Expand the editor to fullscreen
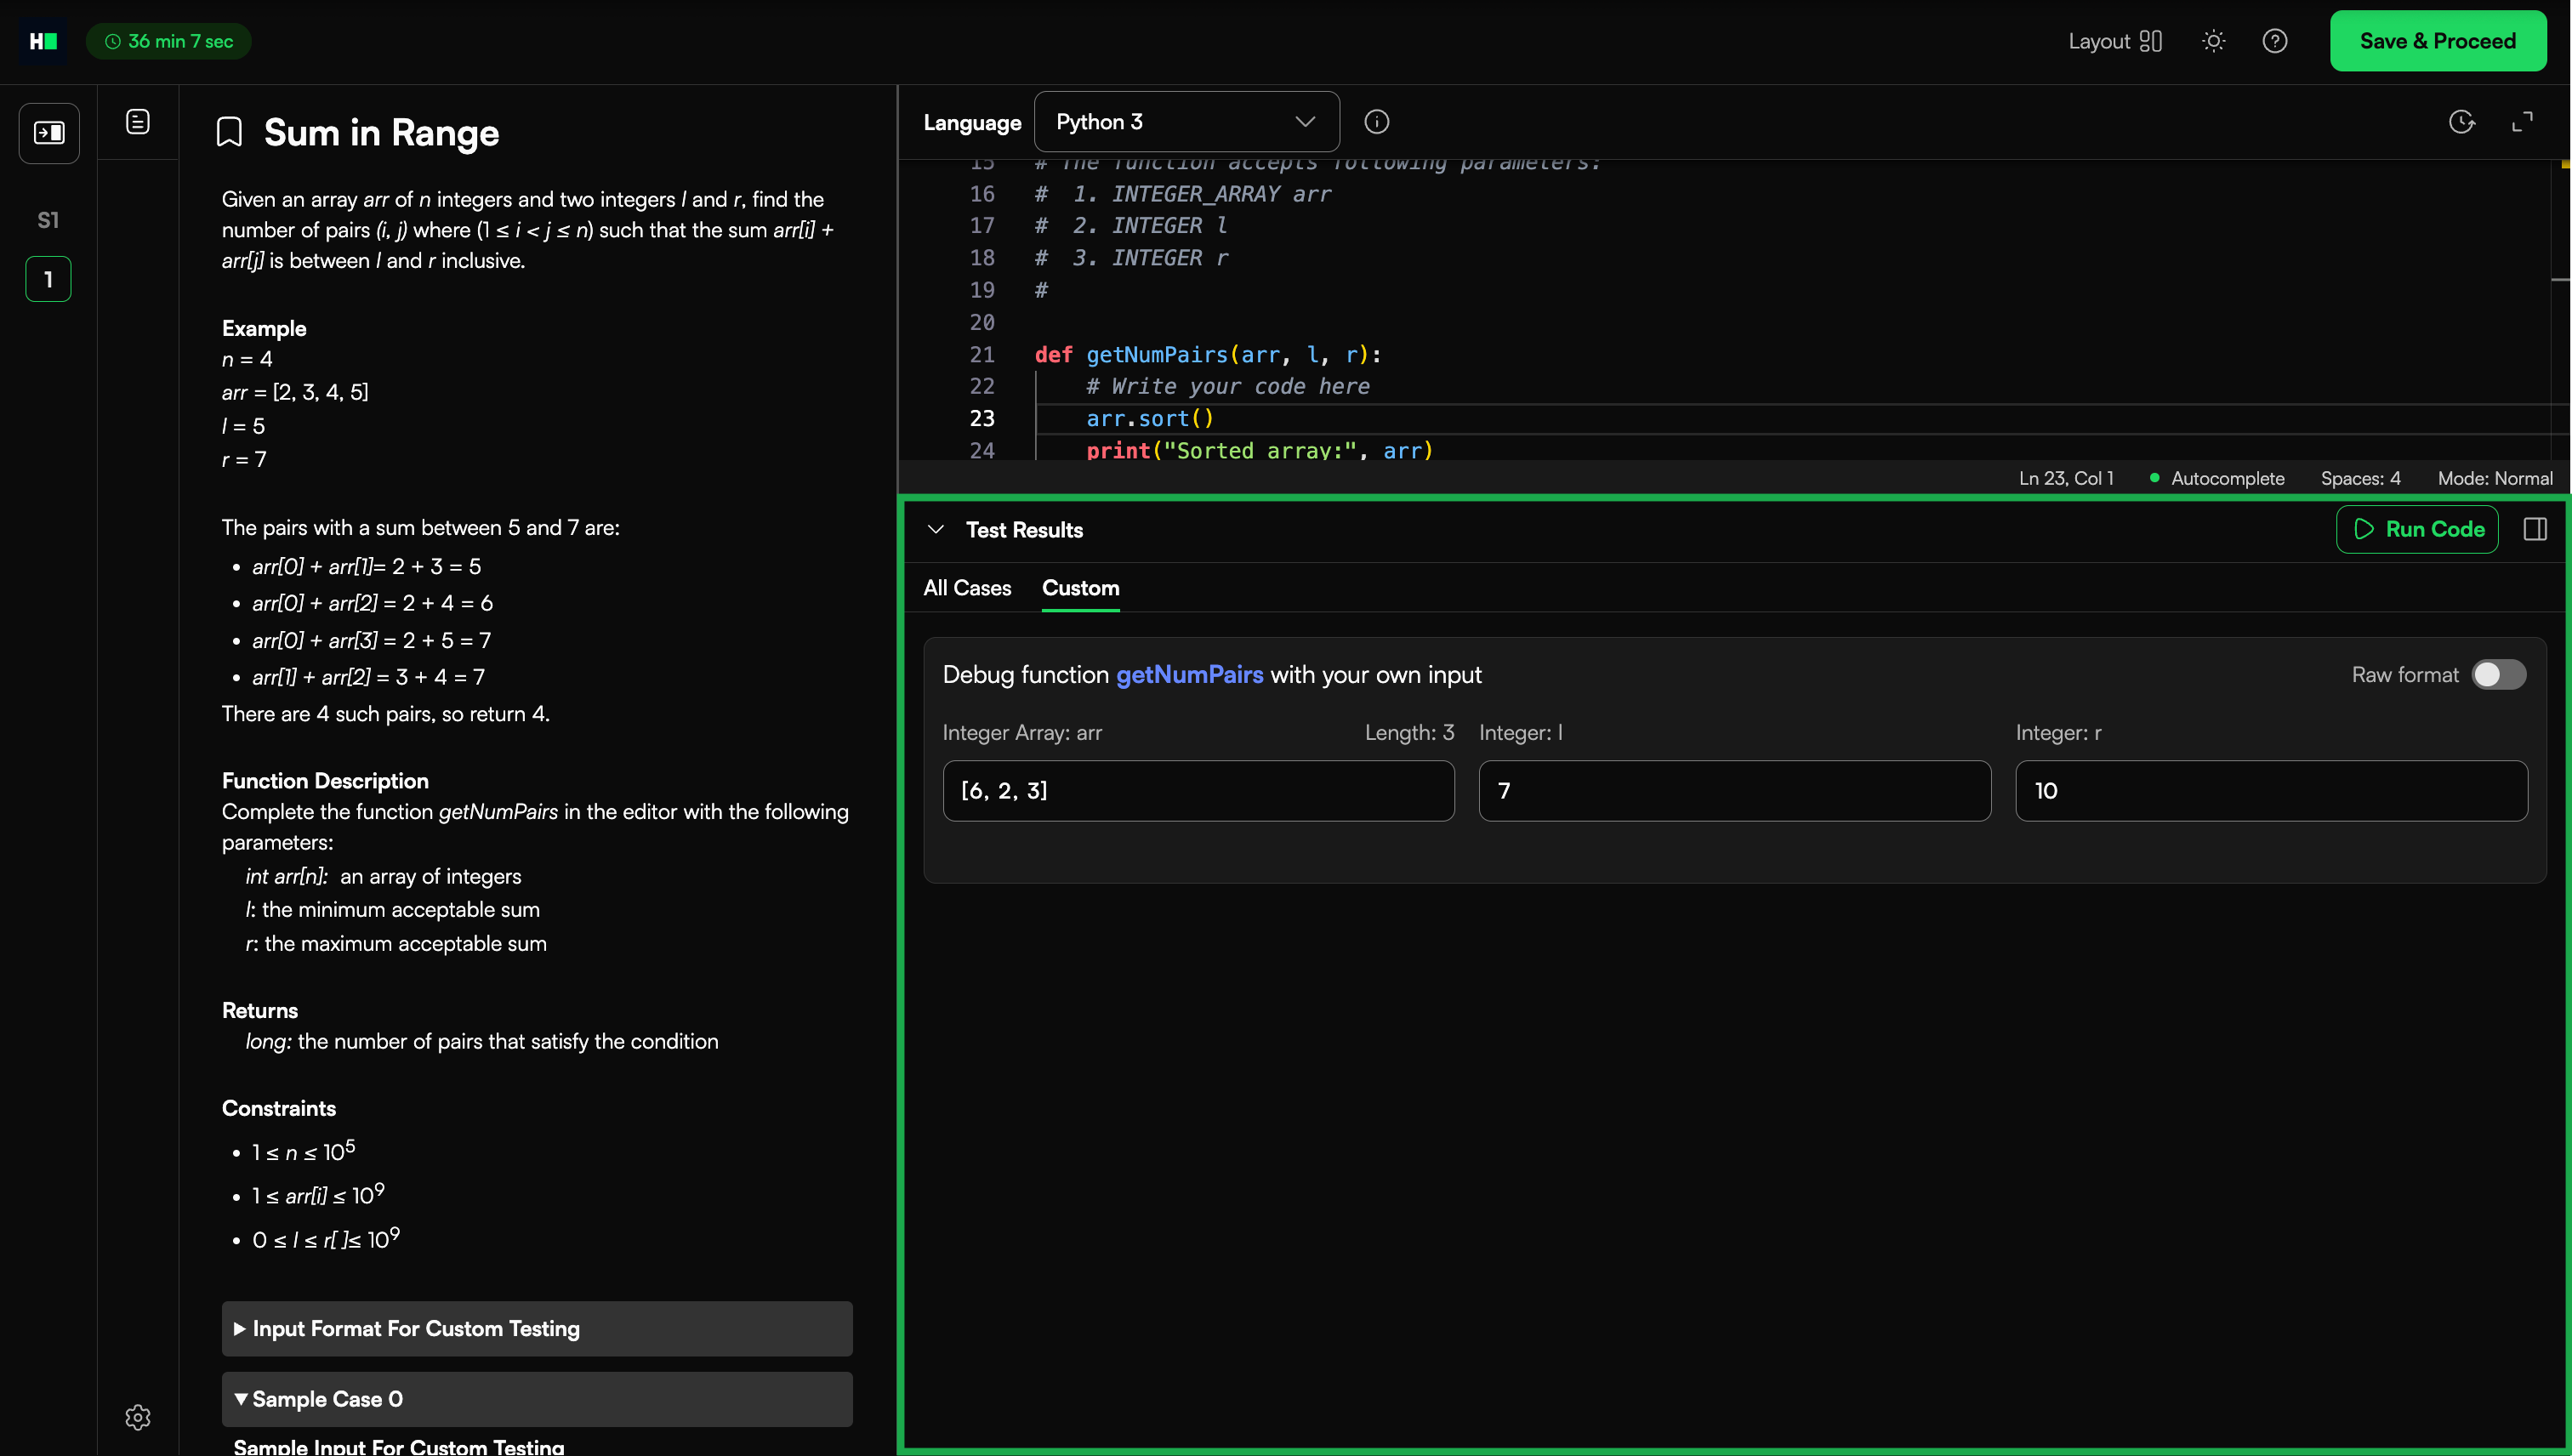Image resolution: width=2572 pixels, height=1456 pixels. pos(2522,122)
